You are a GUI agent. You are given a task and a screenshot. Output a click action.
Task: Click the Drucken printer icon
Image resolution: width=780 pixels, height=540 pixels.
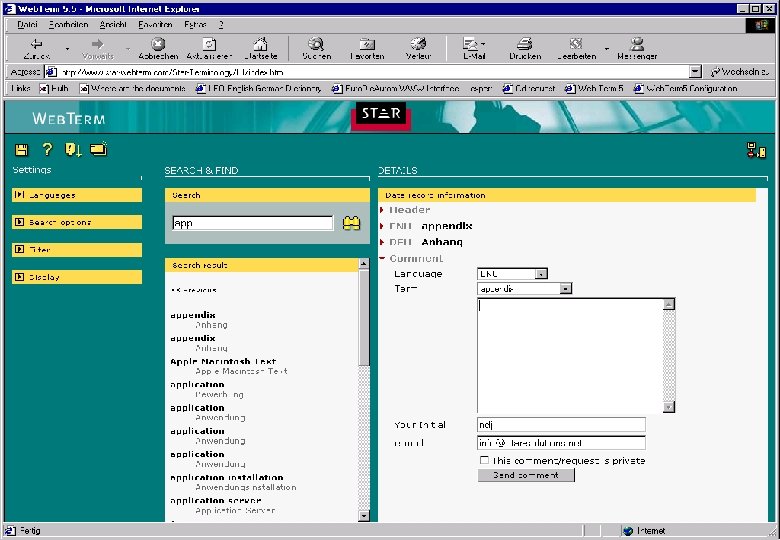[x=524, y=47]
